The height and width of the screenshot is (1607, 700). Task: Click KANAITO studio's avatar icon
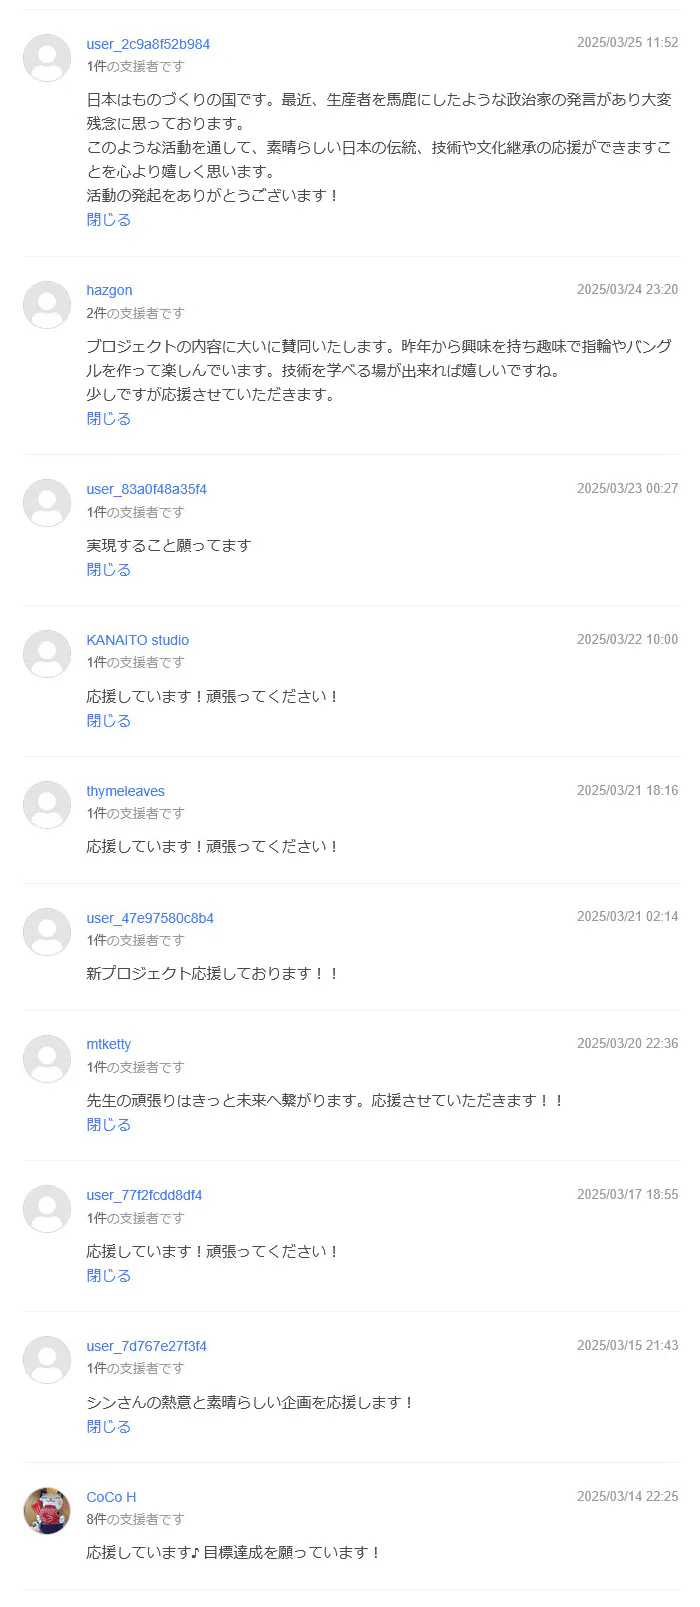click(x=47, y=654)
